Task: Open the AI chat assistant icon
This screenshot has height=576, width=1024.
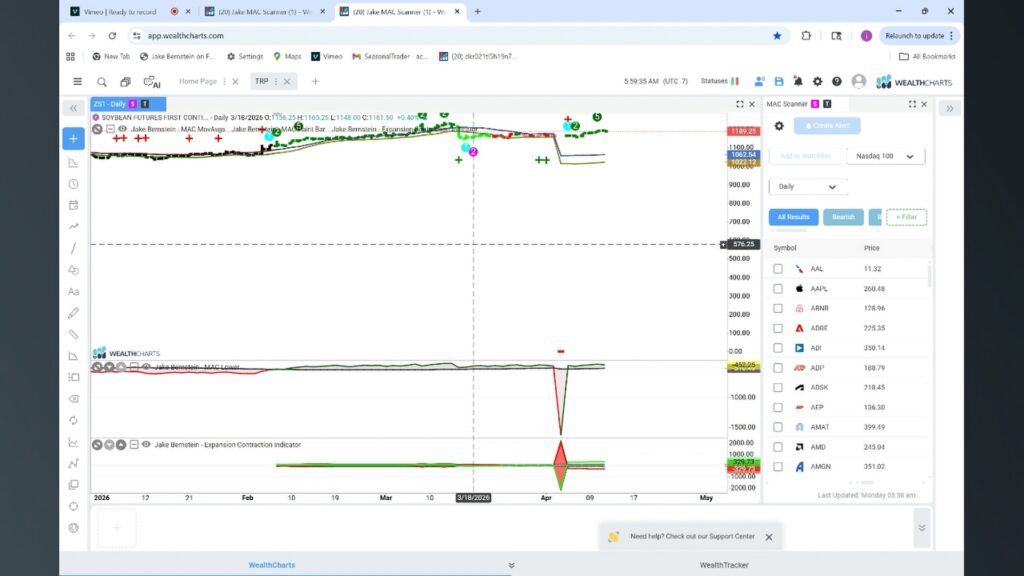Action: (x=151, y=82)
